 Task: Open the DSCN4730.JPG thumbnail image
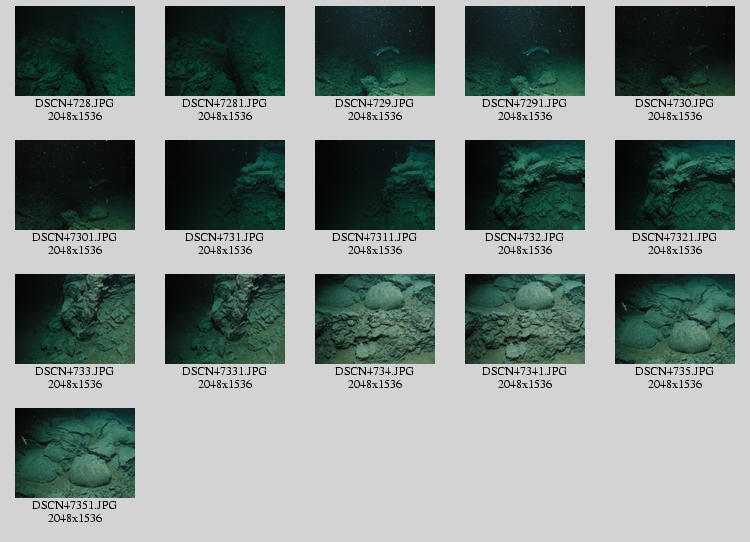(x=675, y=51)
